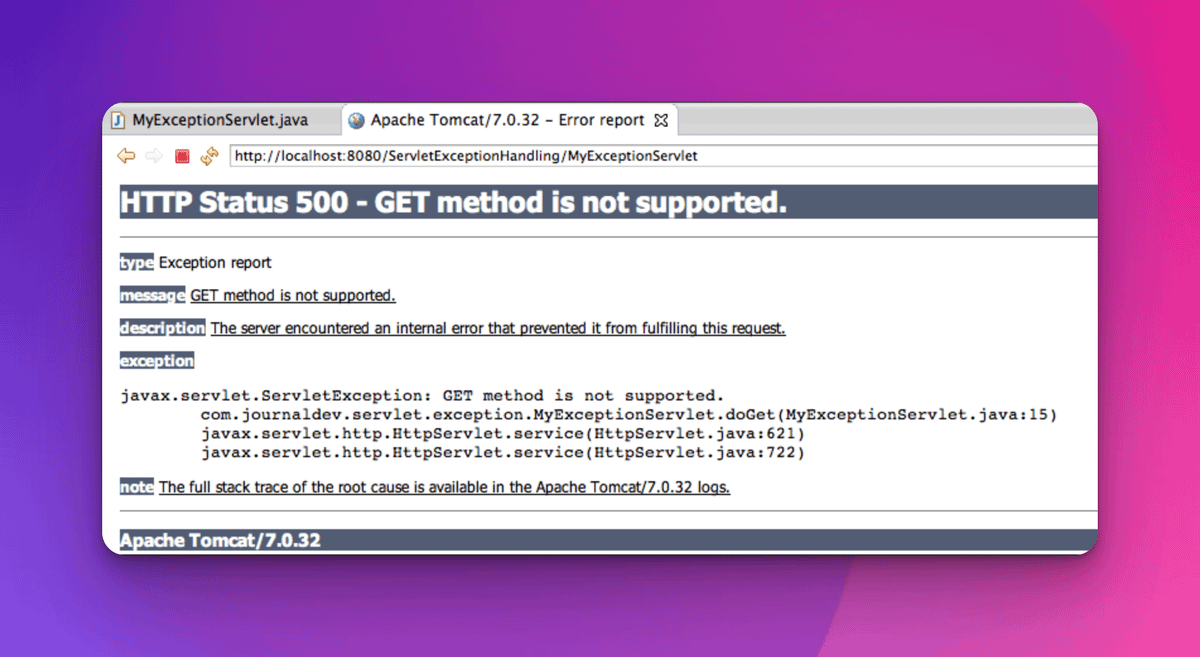The width and height of the screenshot is (1200, 657).
Task: Click the back arrow navigation icon
Action: pos(126,156)
